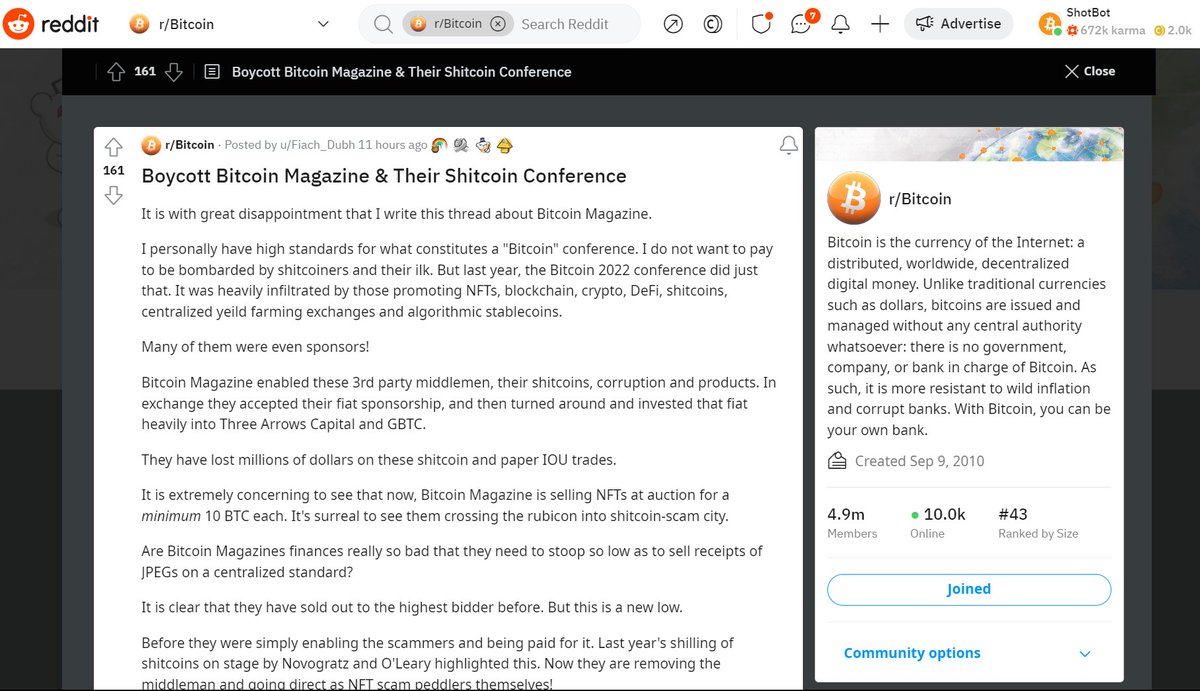
Task: Open the Coins icon in header
Action: [713, 24]
